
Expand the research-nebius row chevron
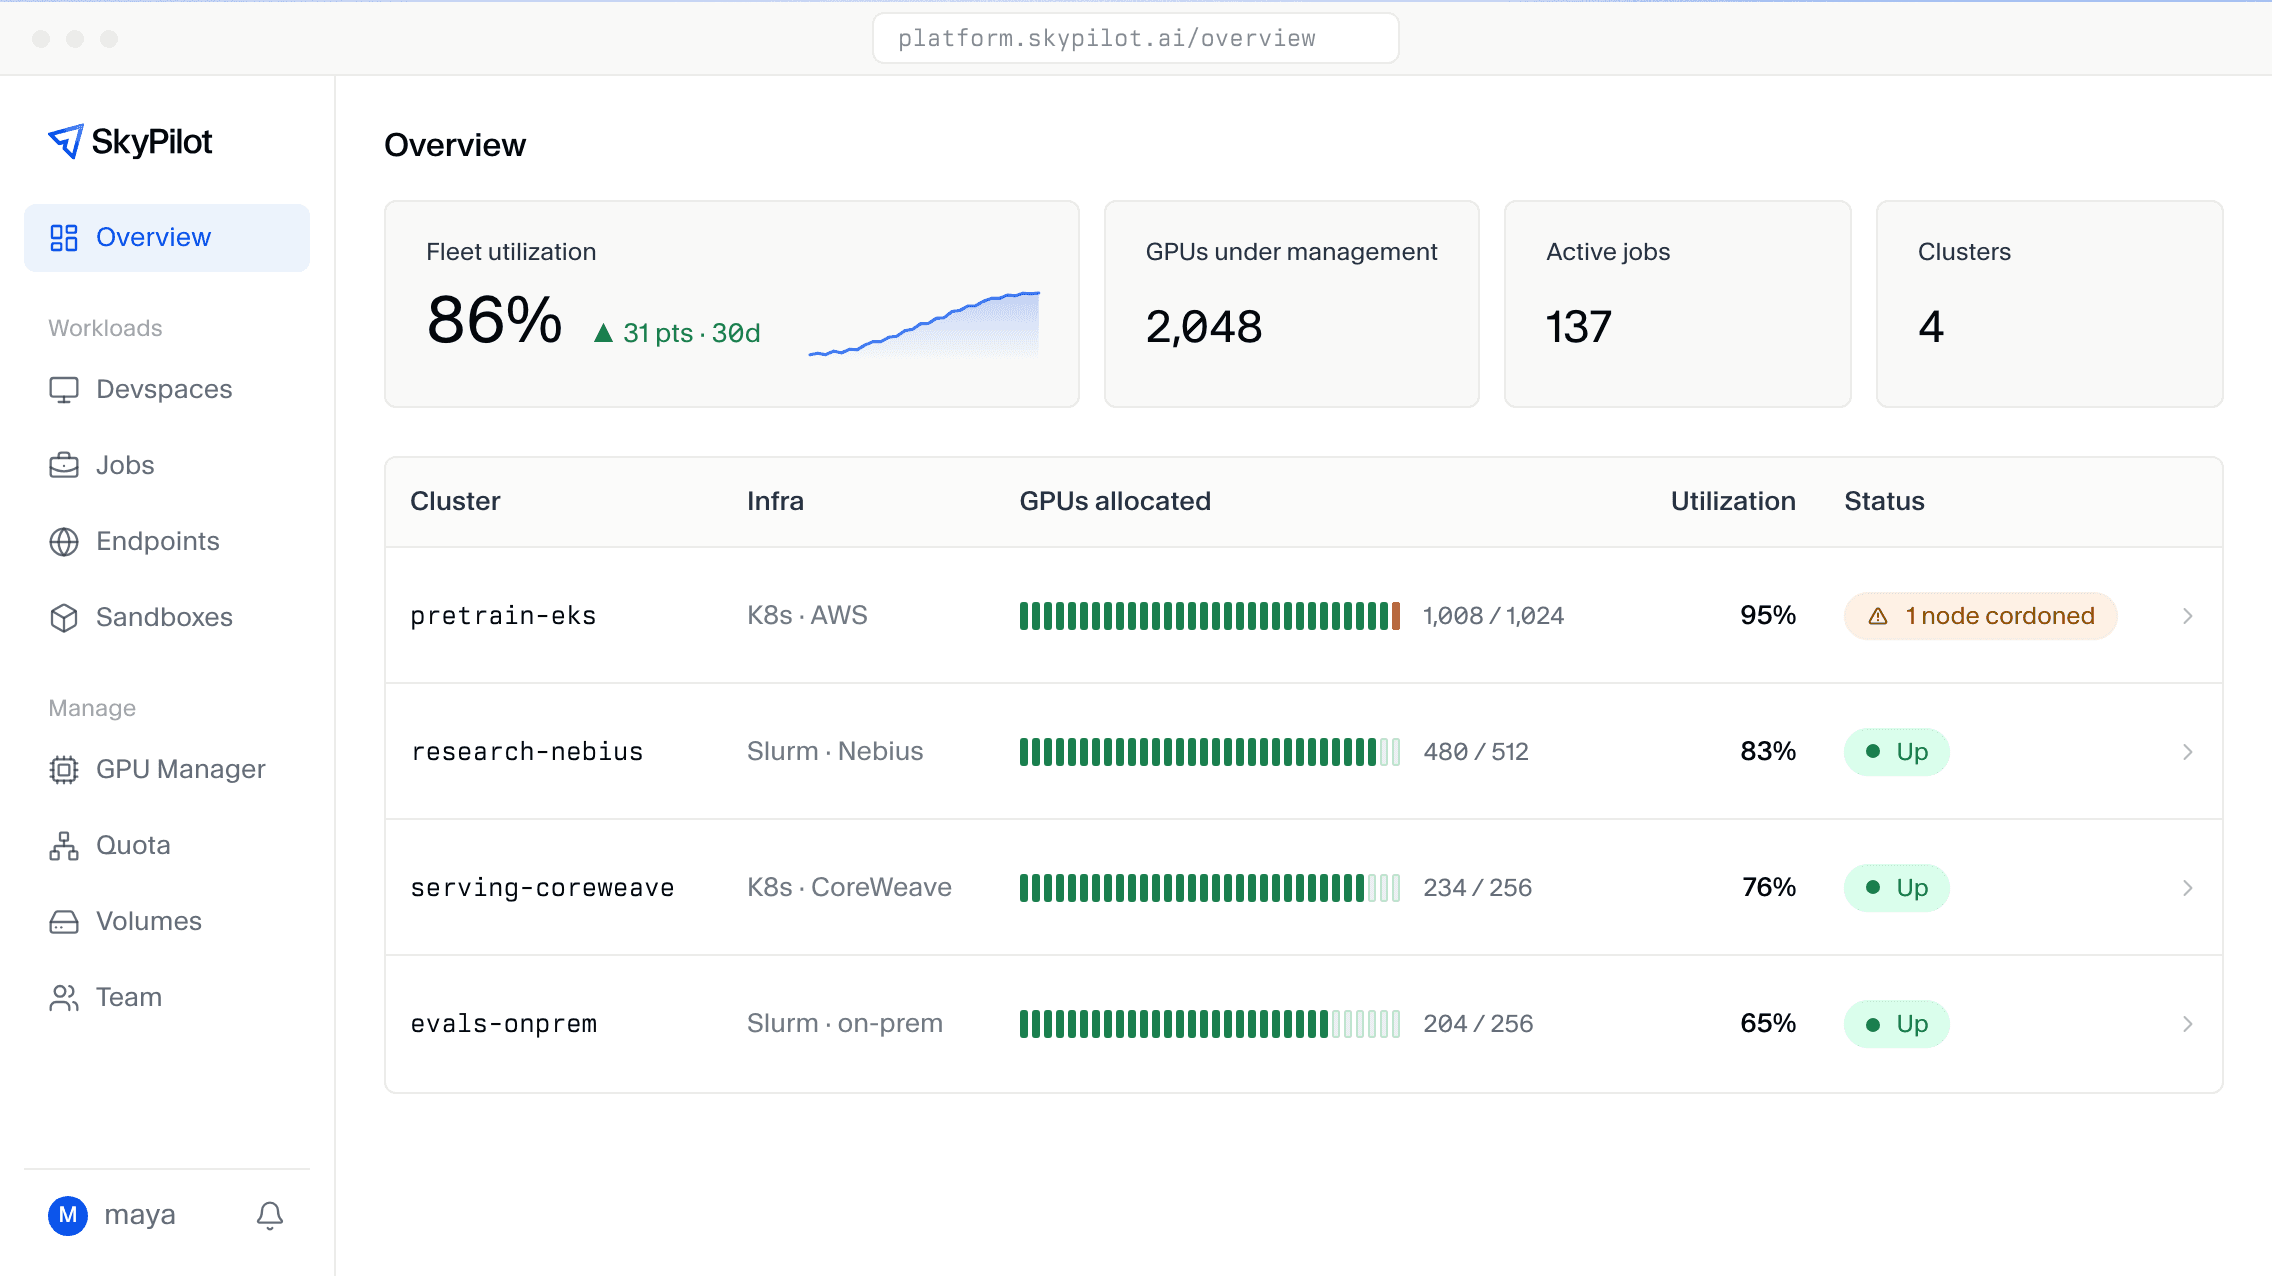coord(2188,752)
